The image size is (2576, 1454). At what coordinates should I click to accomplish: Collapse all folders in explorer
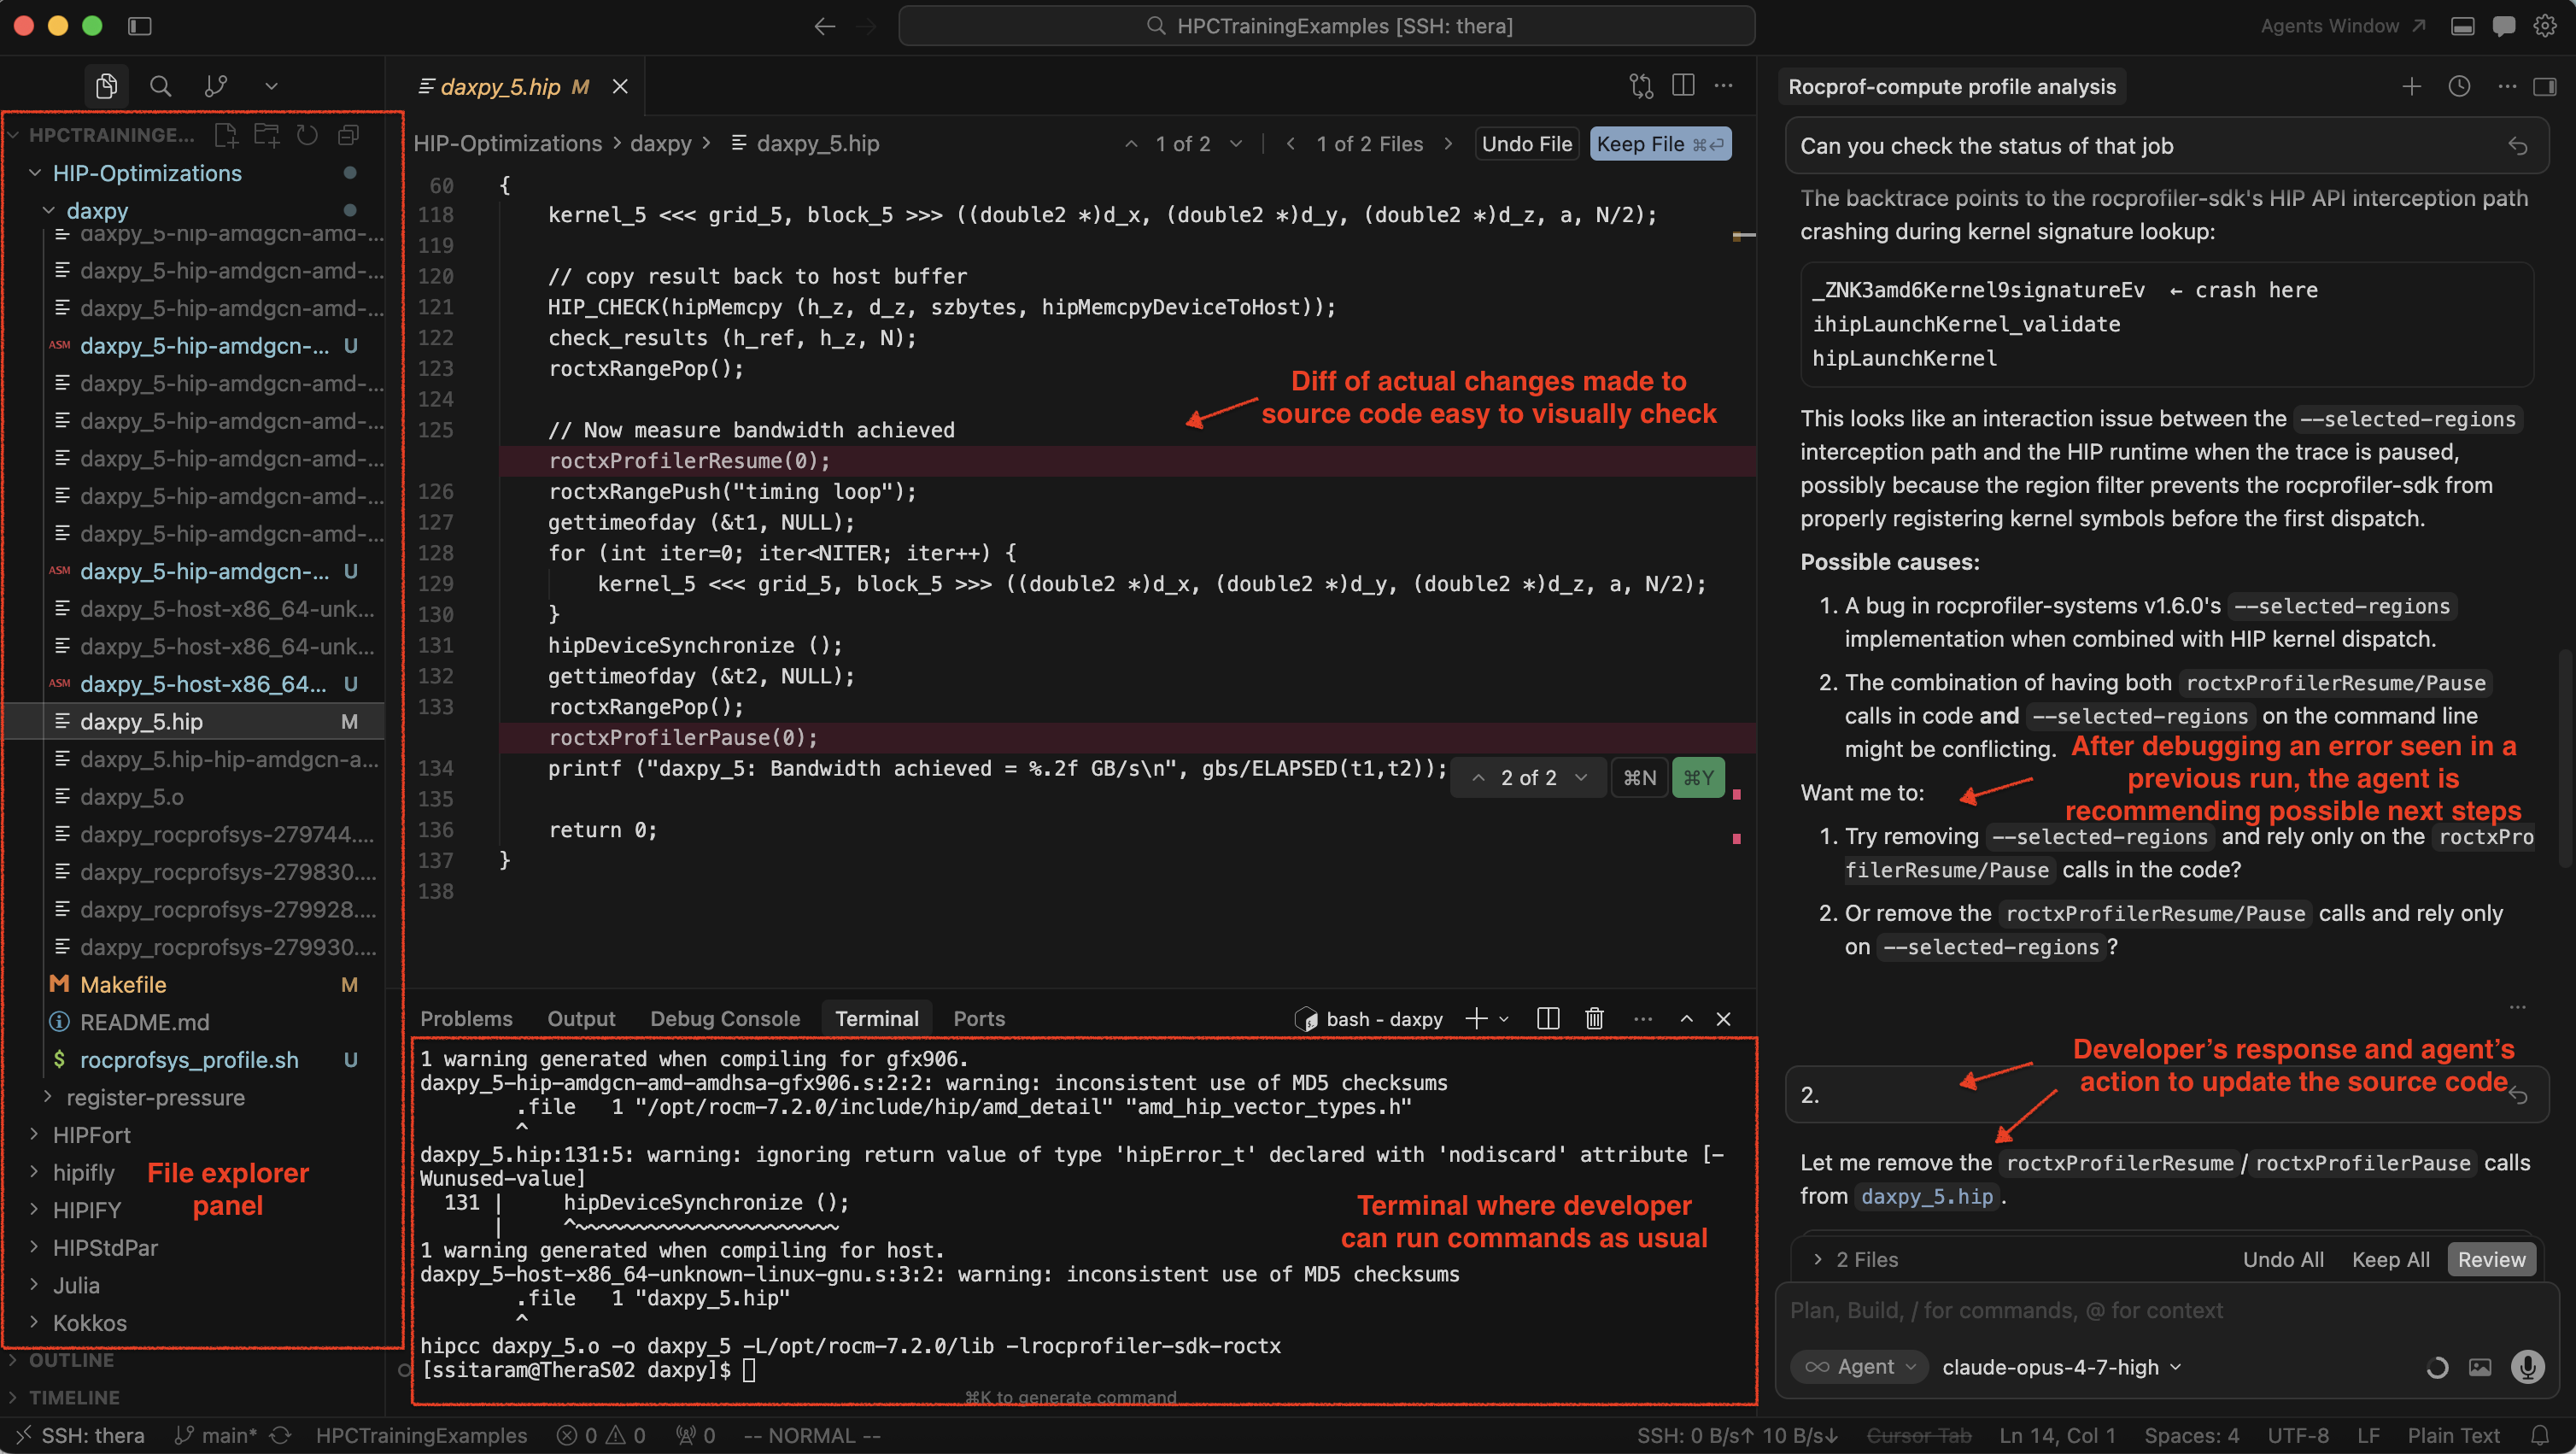coord(348,135)
